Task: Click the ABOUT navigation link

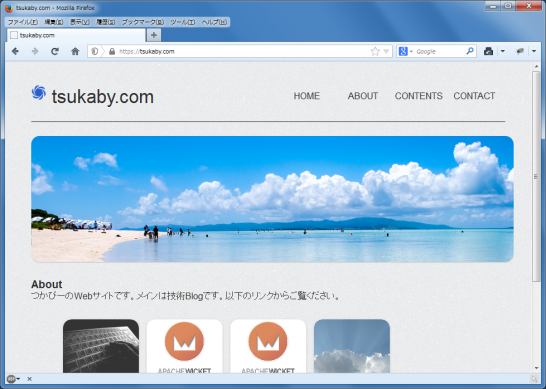Action: 362,96
